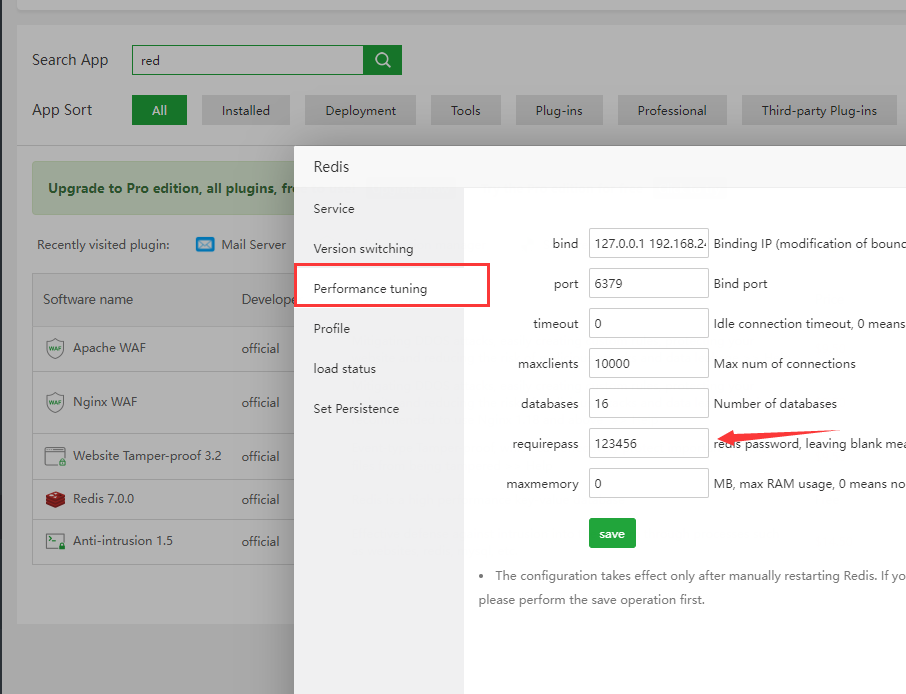Edit the maxclients input field
Screen dimensions: 906x694
pyautogui.click(x=648, y=363)
